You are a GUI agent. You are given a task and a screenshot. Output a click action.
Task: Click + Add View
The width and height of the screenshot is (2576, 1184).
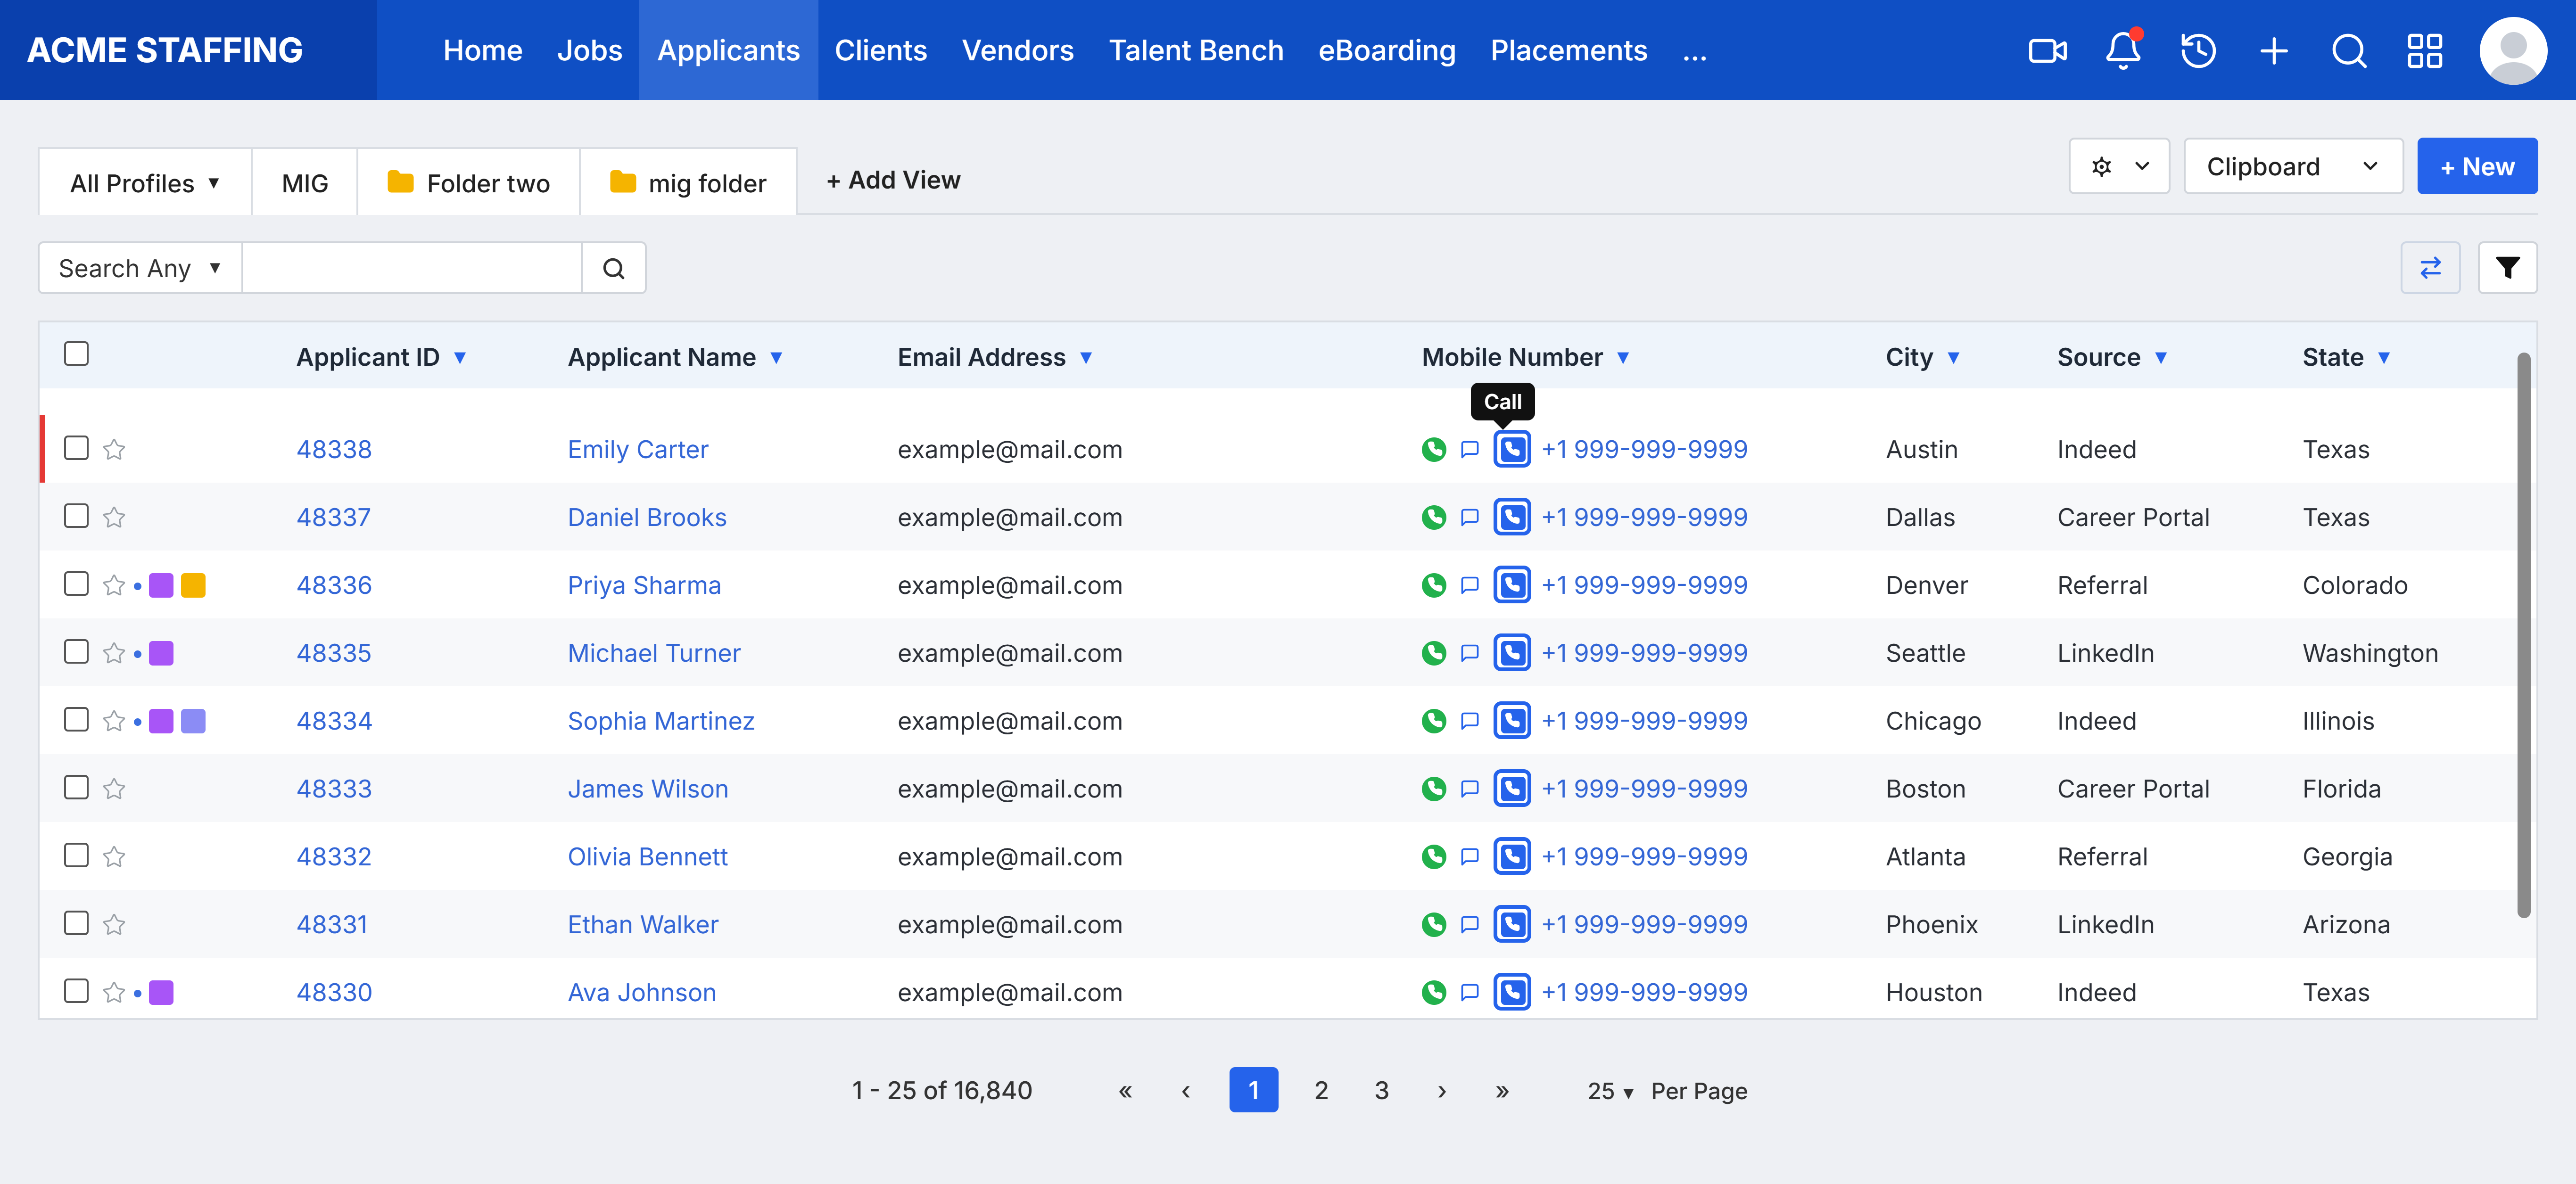(x=893, y=180)
